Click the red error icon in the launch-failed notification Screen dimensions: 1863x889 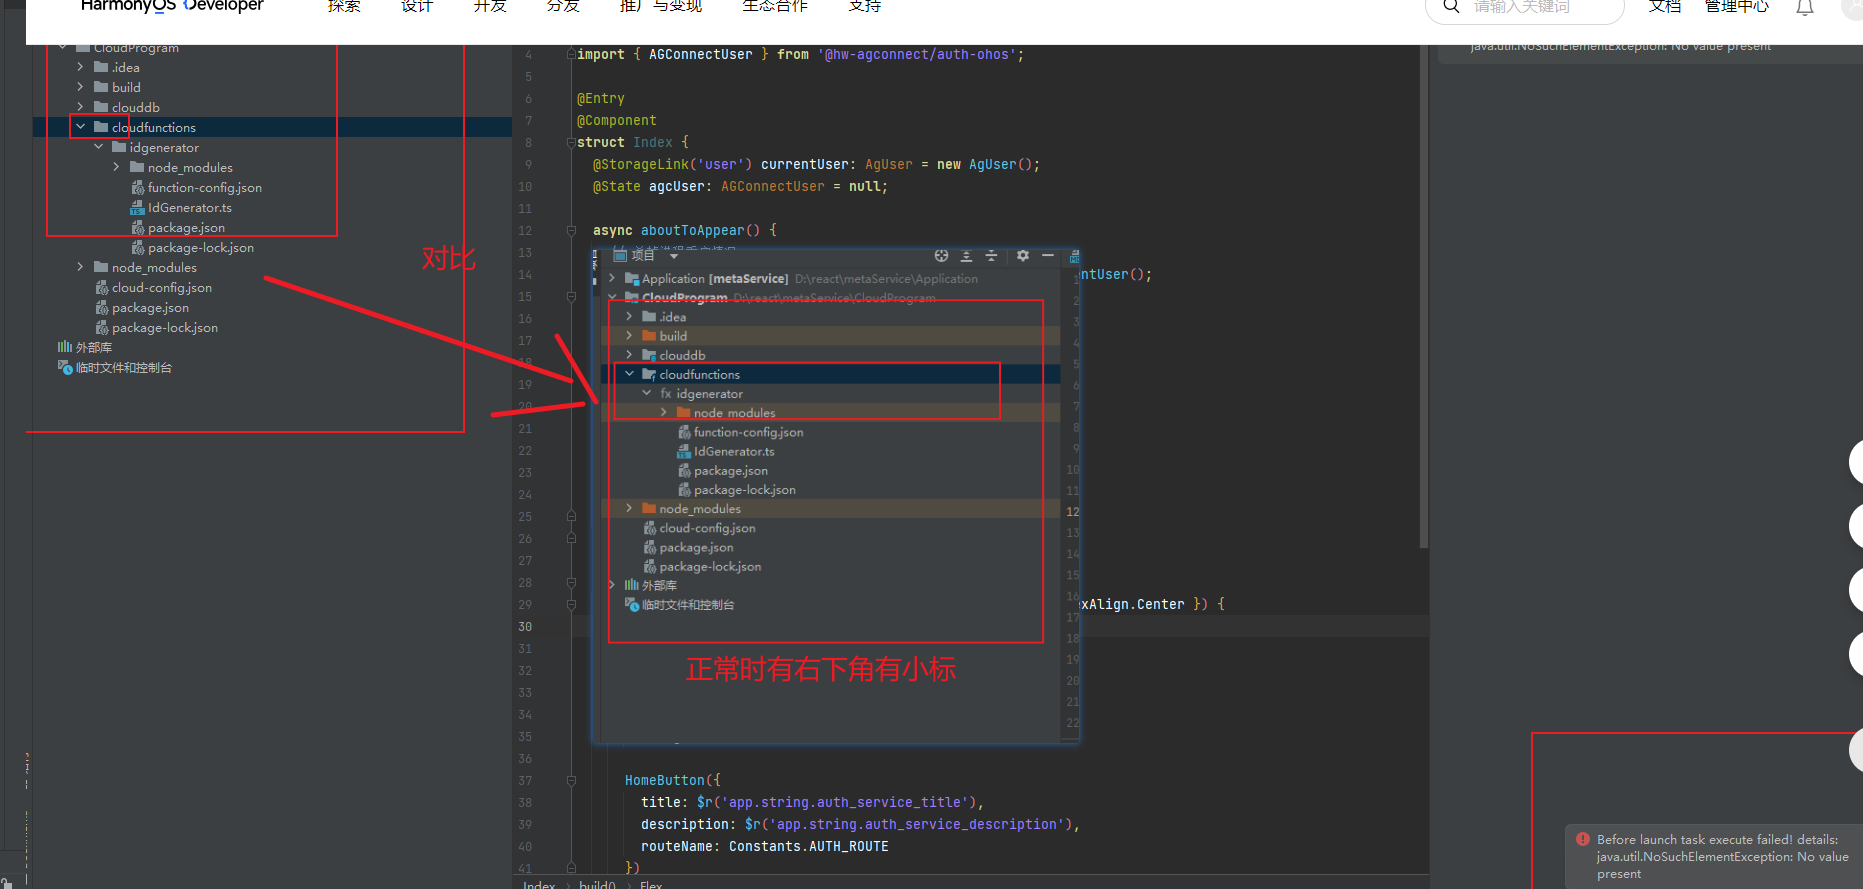(x=1583, y=840)
